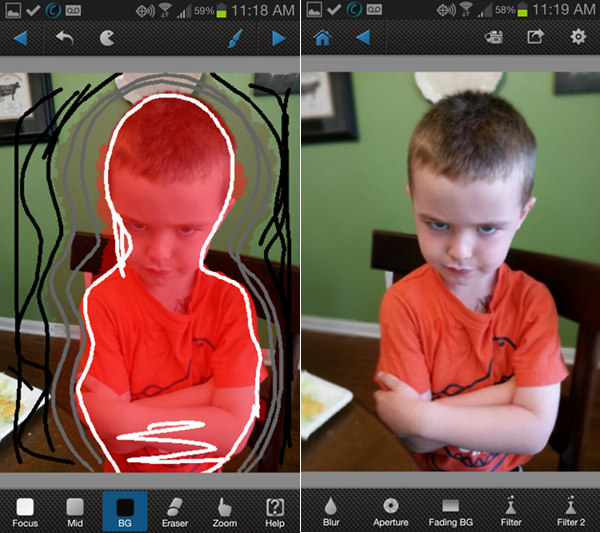Select the Mid gray brush
This screenshot has width=600, height=533.
pos(75,512)
